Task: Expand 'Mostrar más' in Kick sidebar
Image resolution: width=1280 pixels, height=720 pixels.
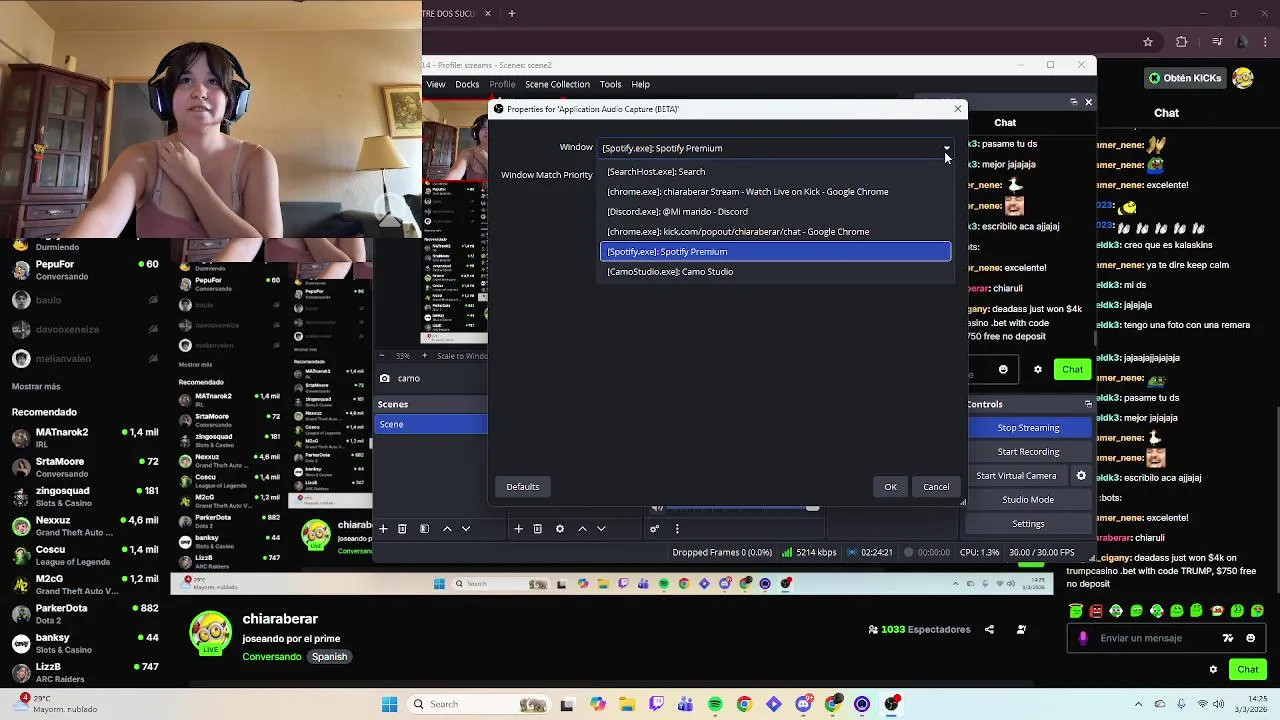Action: point(36,387)
